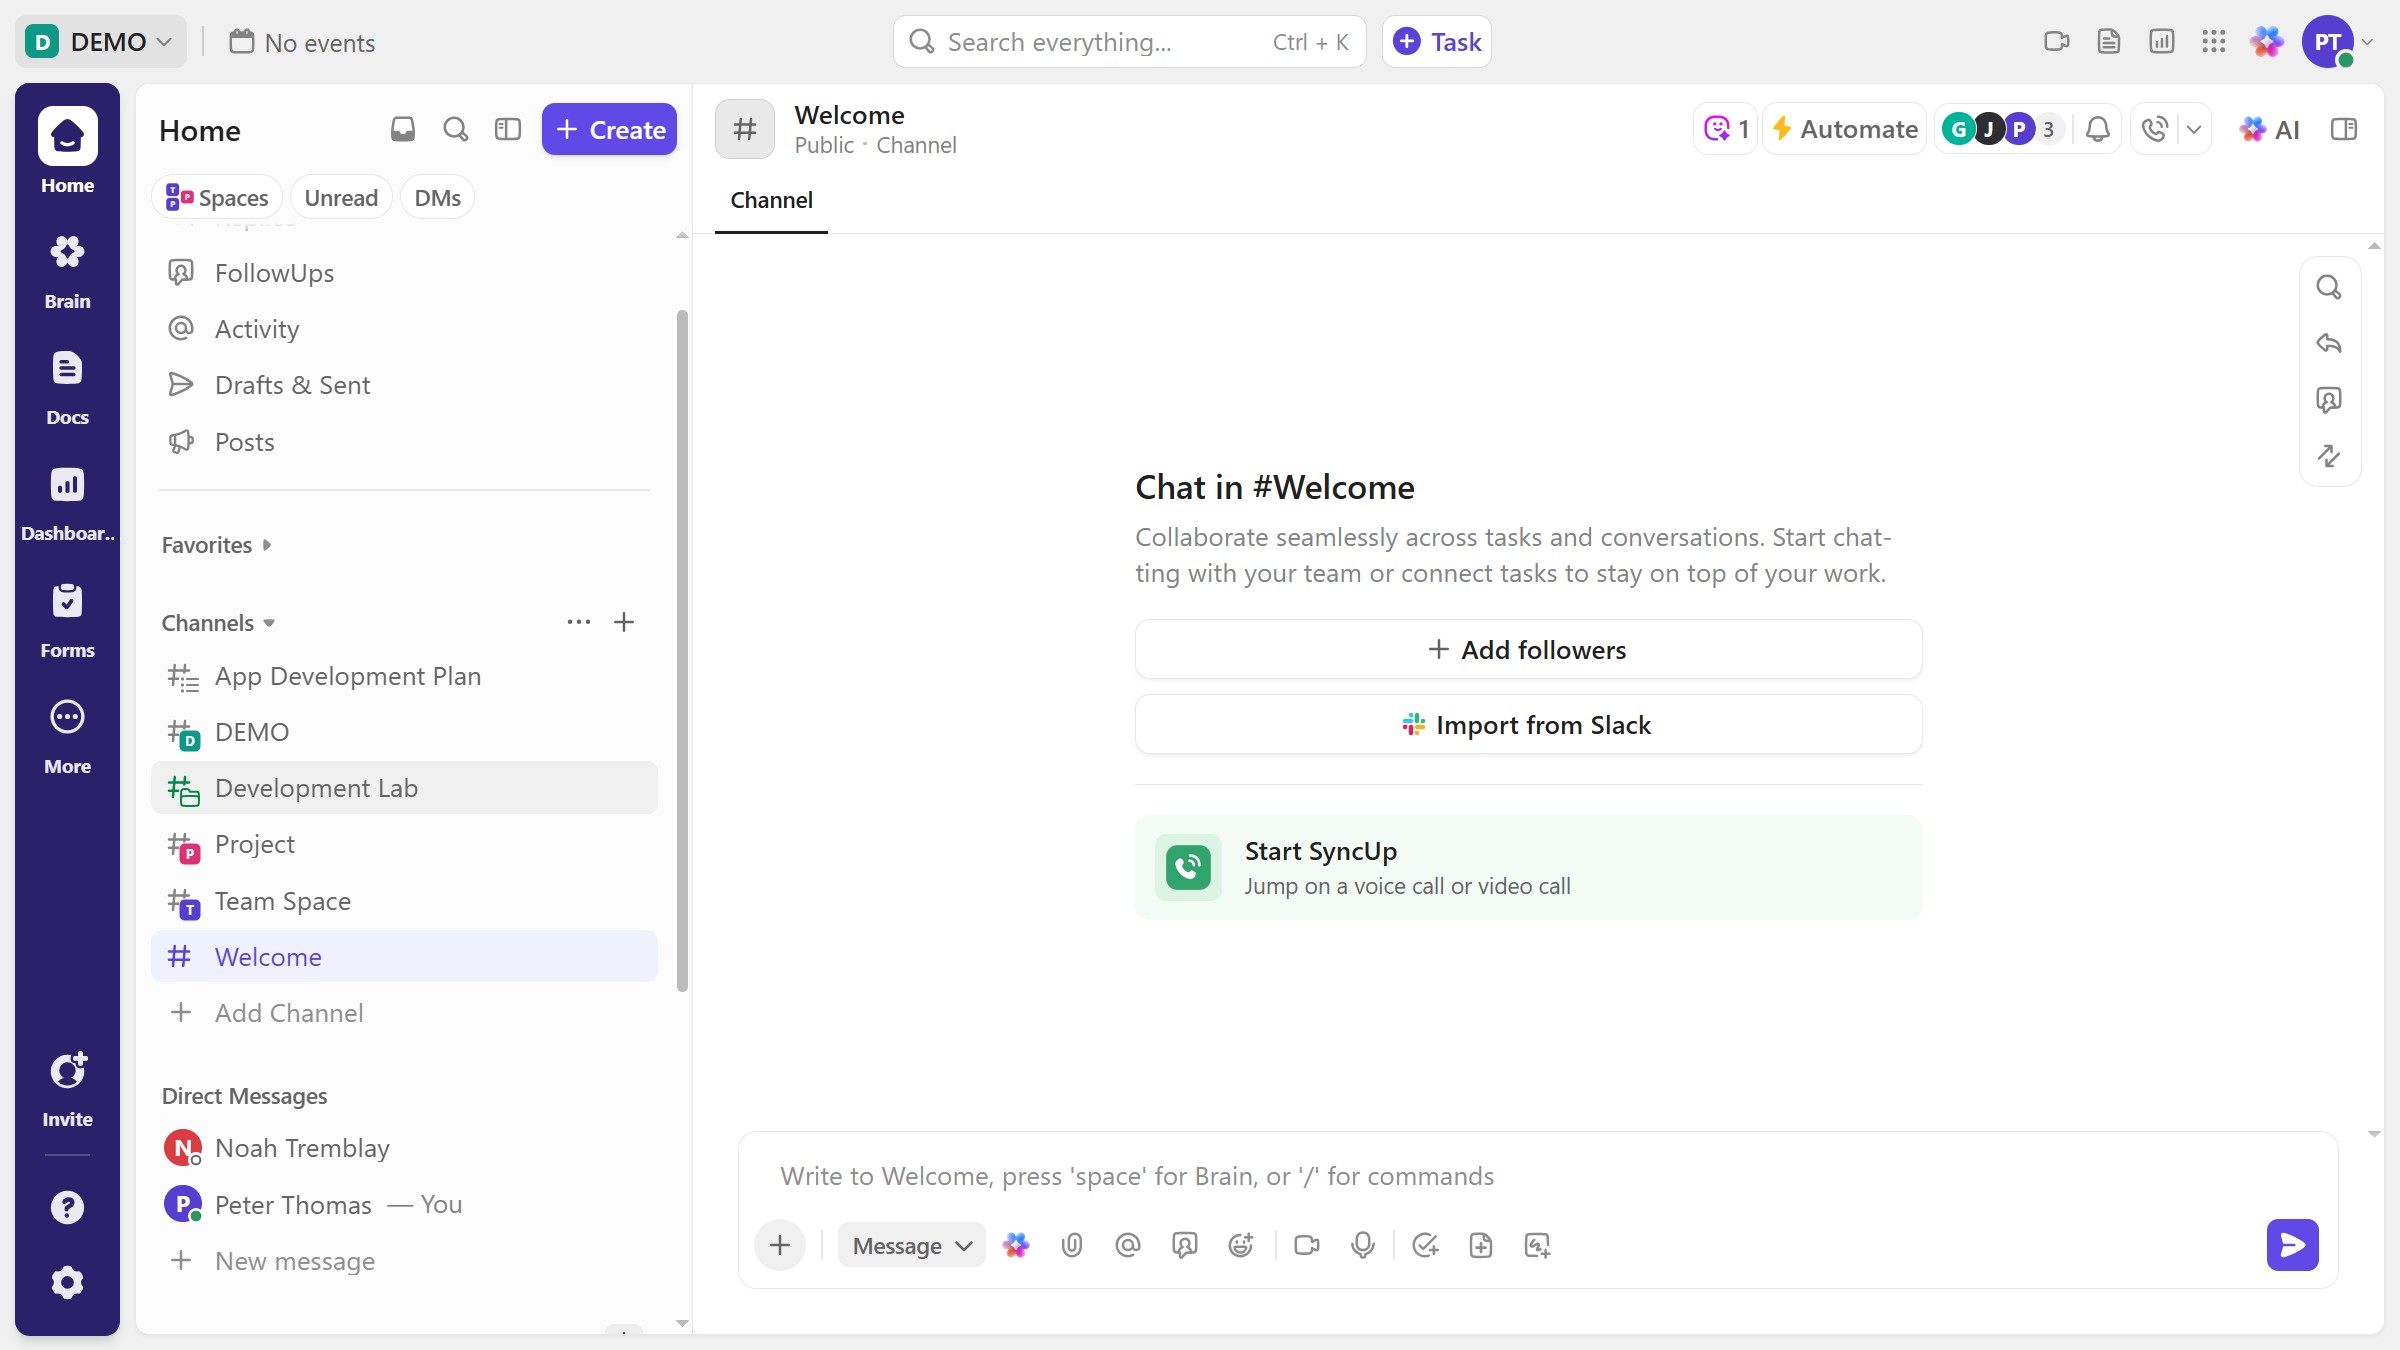Open the Message type dropdown
Viewport: 2400px width, 1350px height.
click(909, 1245)
